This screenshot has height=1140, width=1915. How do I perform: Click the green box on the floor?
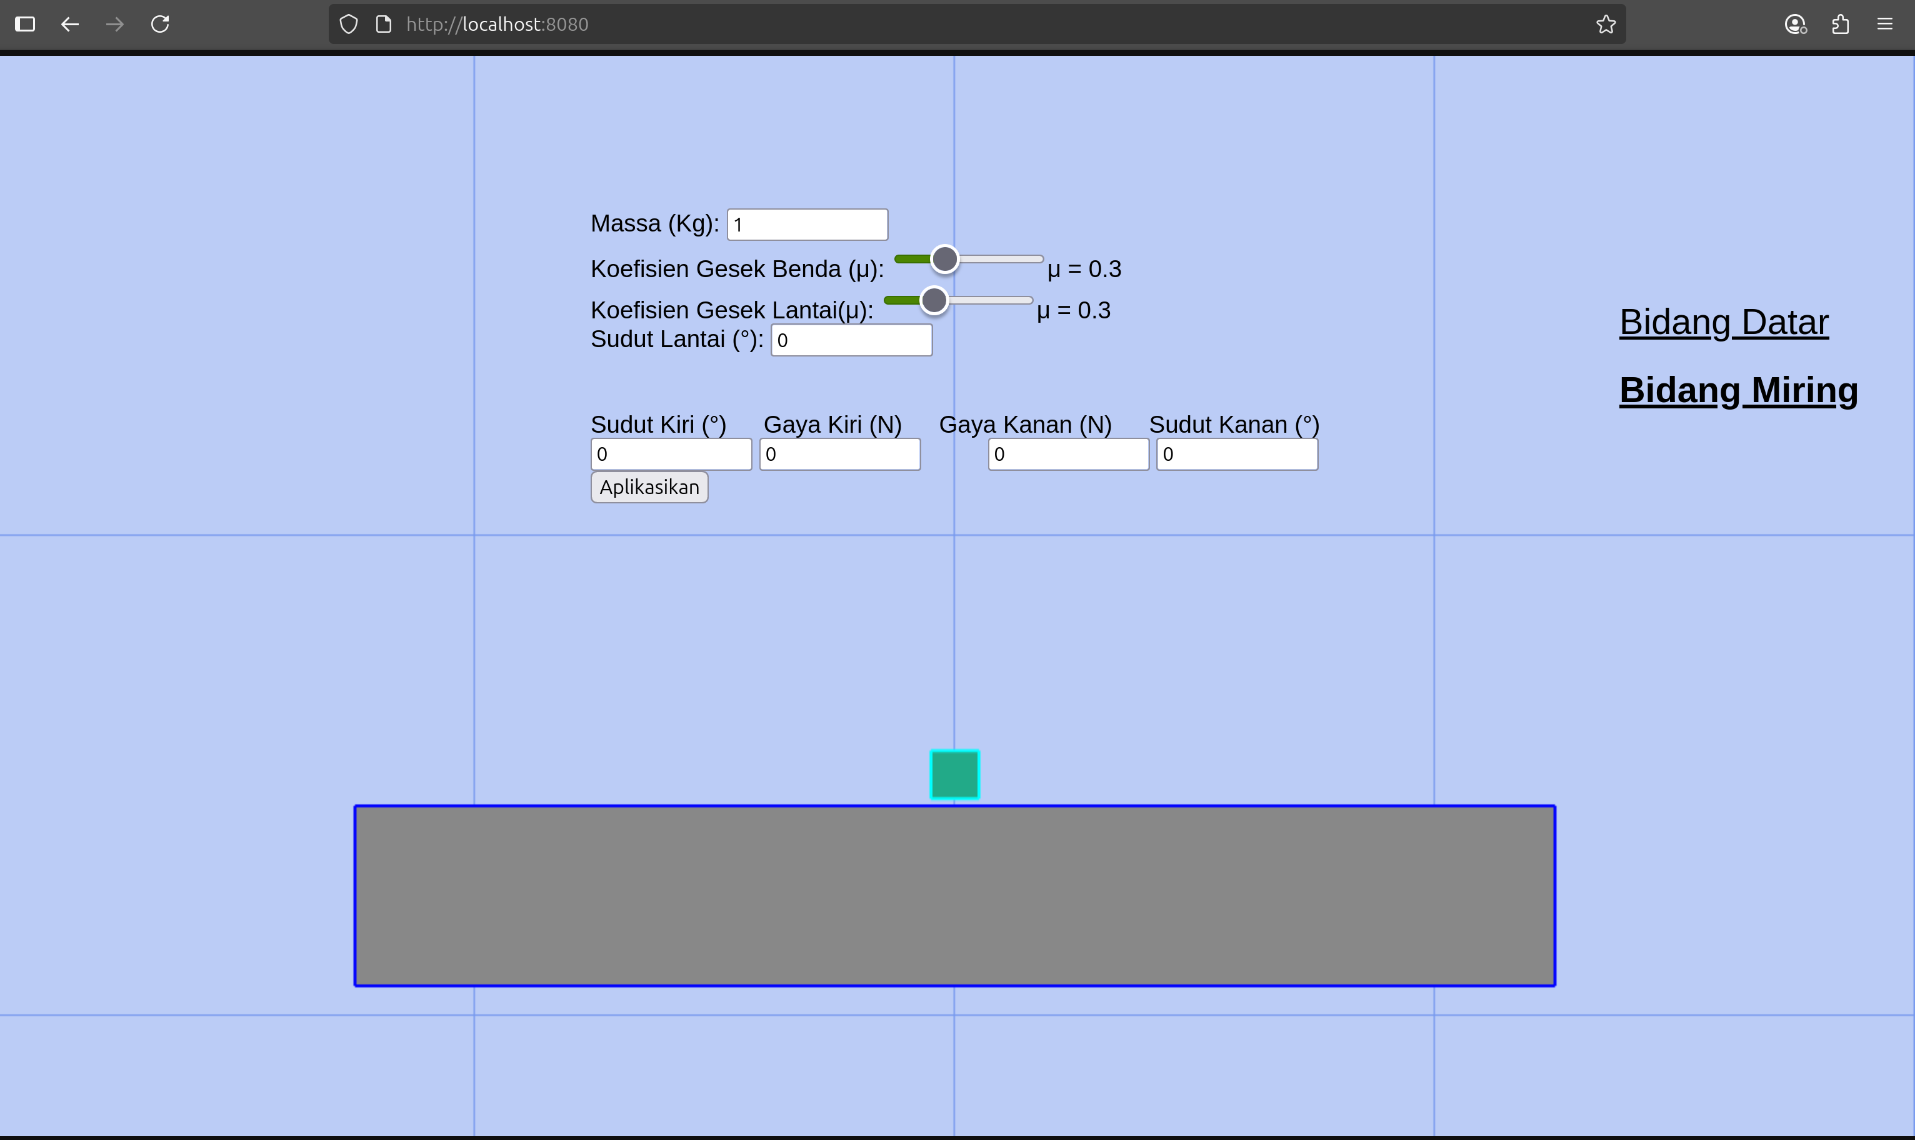click(x=955, y=775)
